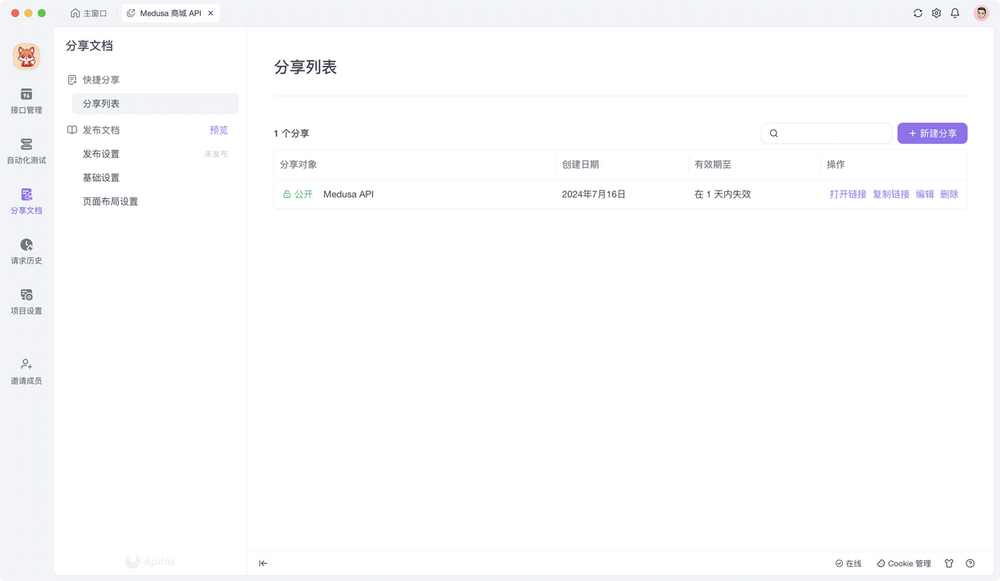The image size is (1000, 581).
Task: Switch to 自动化测试 in the left sidebar
Action: 25,150
